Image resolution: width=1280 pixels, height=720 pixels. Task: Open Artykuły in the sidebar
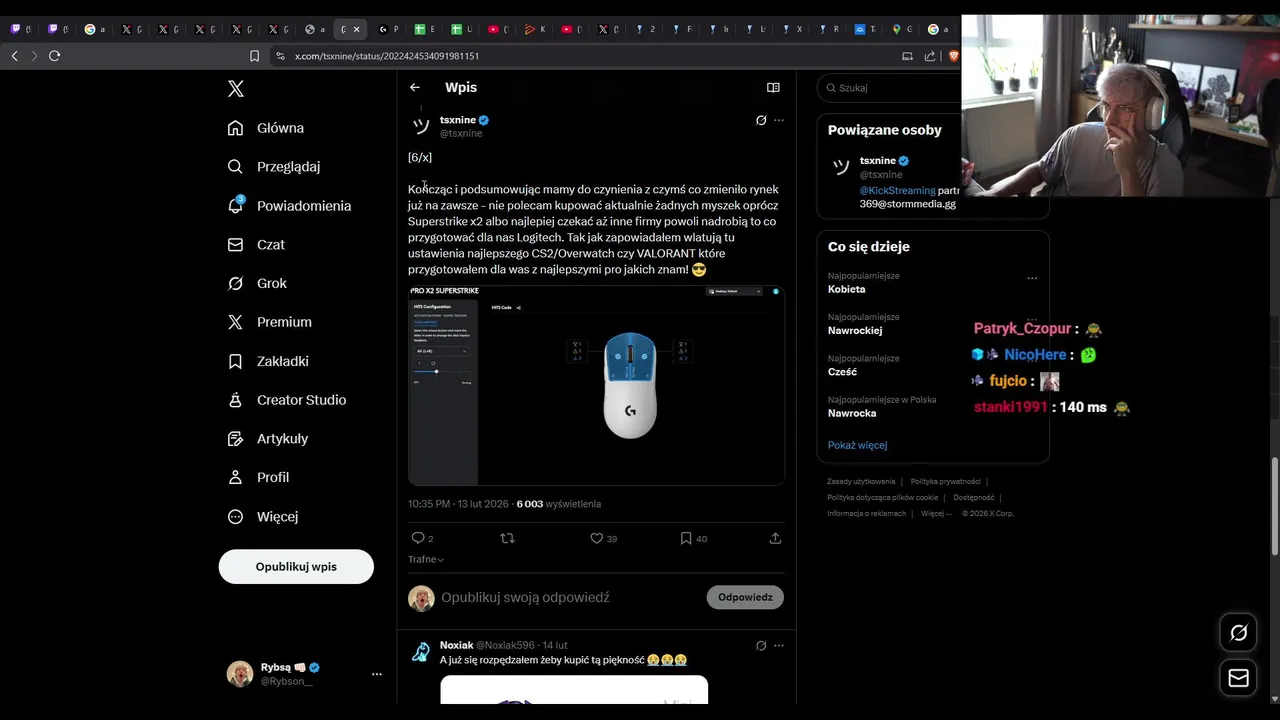(x=268, y=439)
